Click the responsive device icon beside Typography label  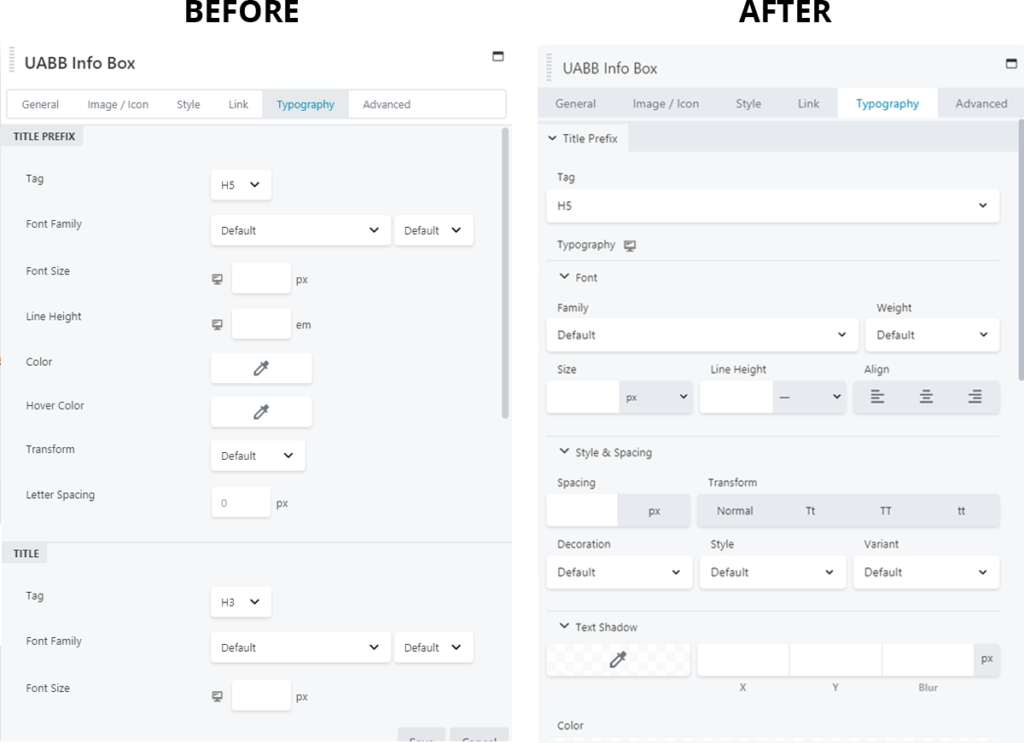630,246
